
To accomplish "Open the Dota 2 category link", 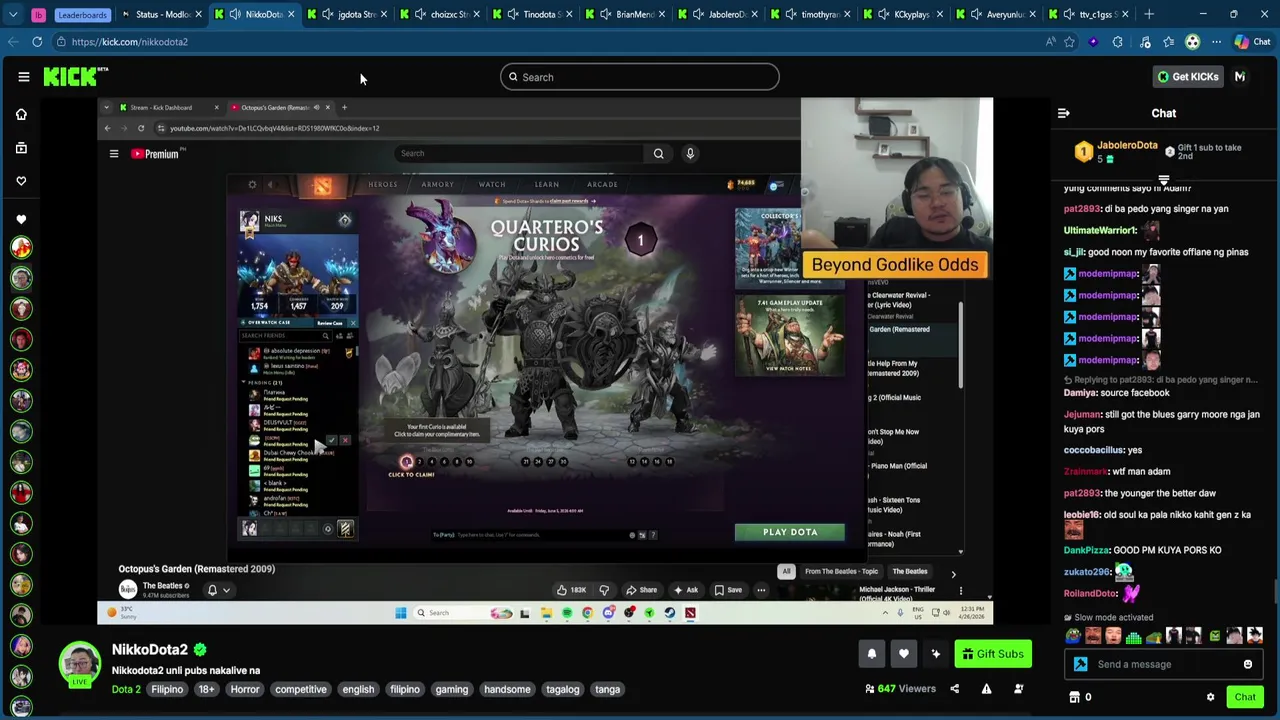I will click(x=126, y=689).
